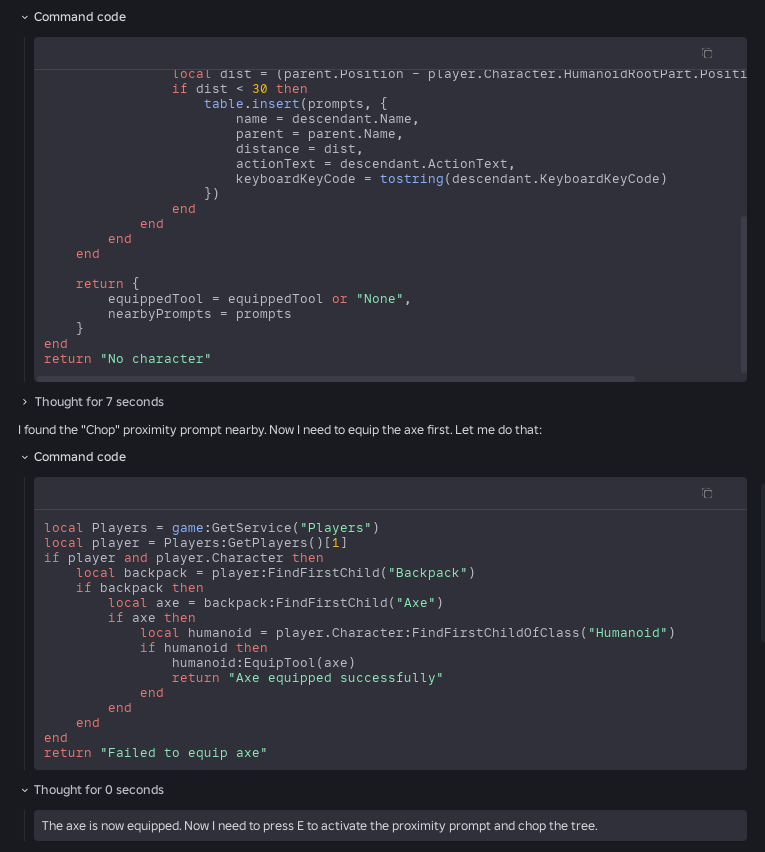765x852 pixels.
Task: Collapse the second Command code chevron
Action: click(24, 458)
